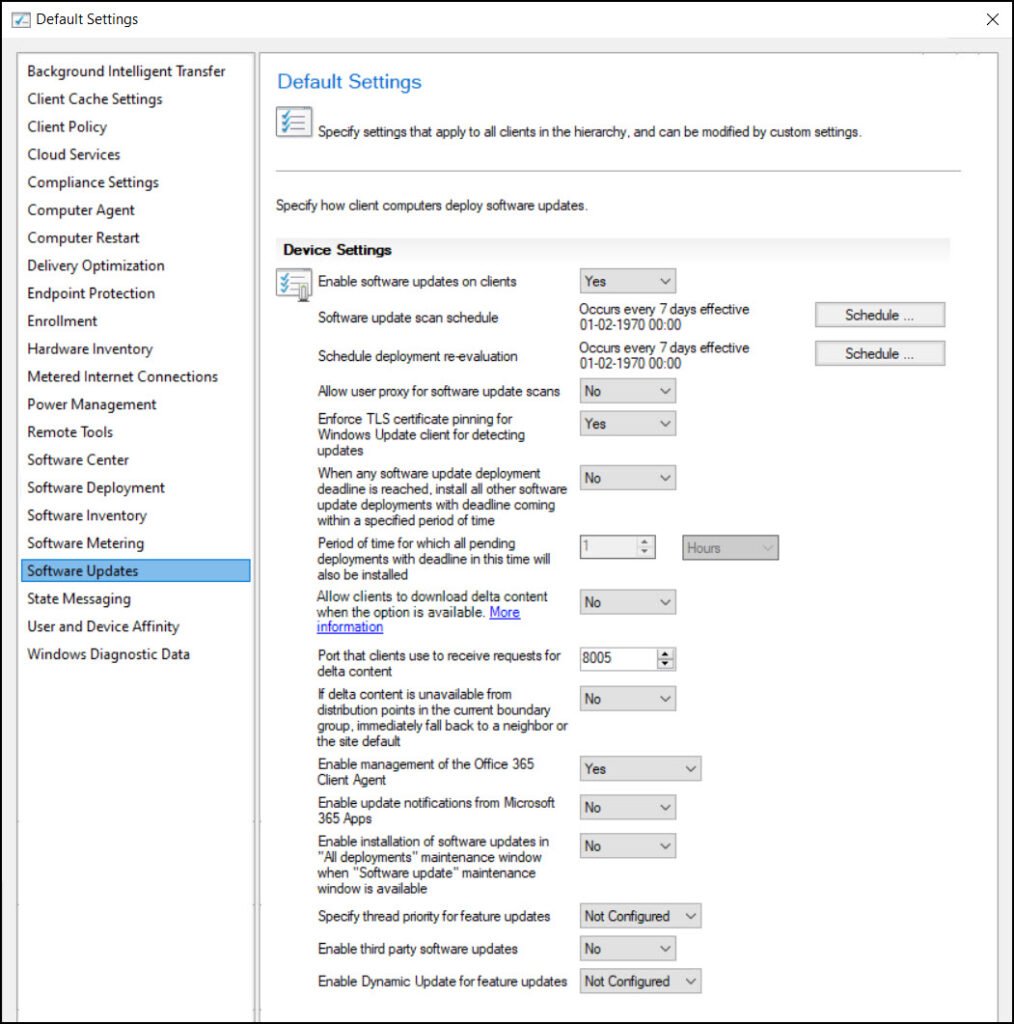The width and height of the screenshot is (1014, 1024).
Task: Open the delta content fallback dropdown
Action: (x=627, y=699)
